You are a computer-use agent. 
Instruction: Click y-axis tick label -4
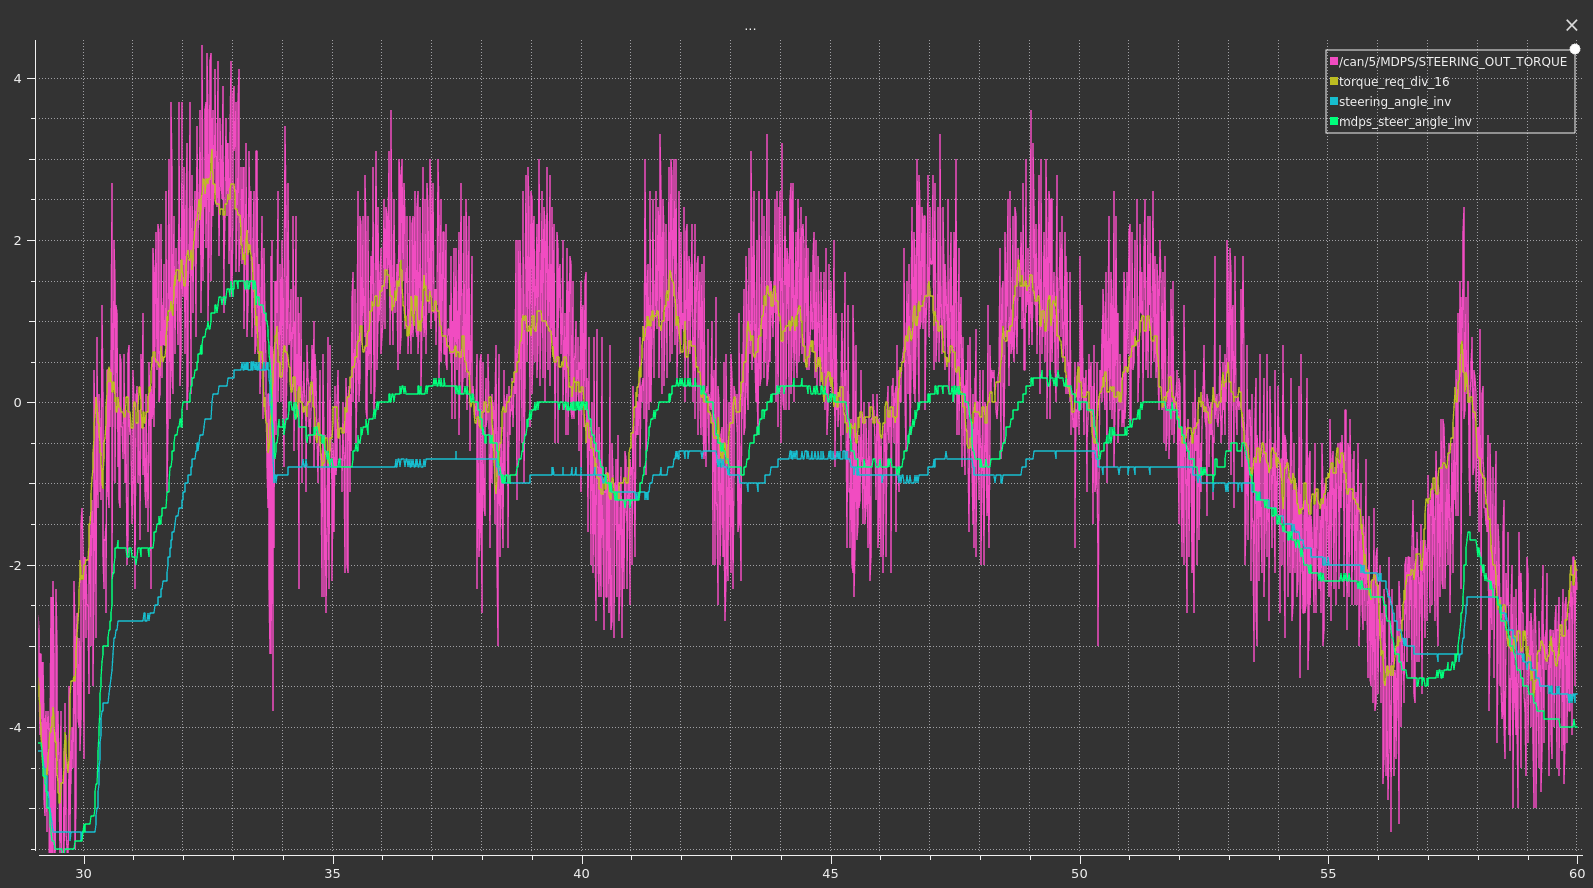tap(15, 728)
